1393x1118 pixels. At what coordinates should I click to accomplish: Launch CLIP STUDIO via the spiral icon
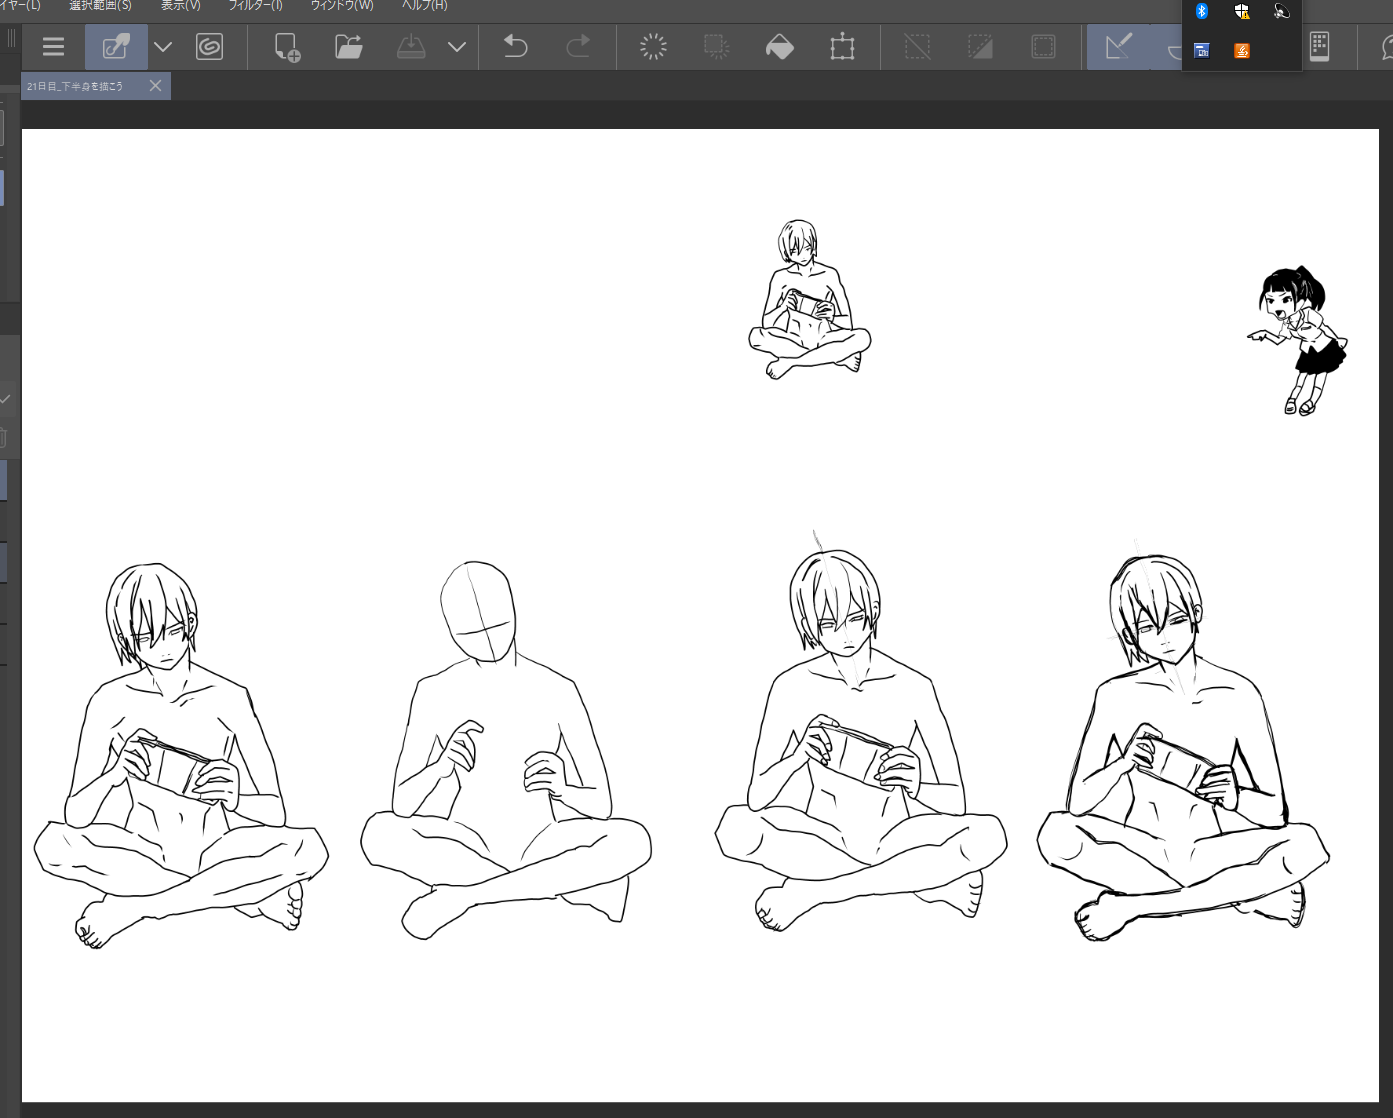[x=209, y=47]
